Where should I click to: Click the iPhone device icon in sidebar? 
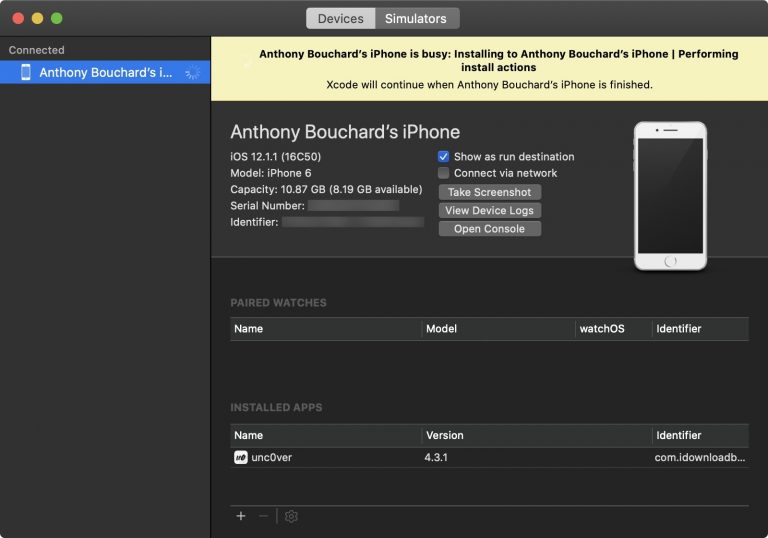(x=26, y=72)
